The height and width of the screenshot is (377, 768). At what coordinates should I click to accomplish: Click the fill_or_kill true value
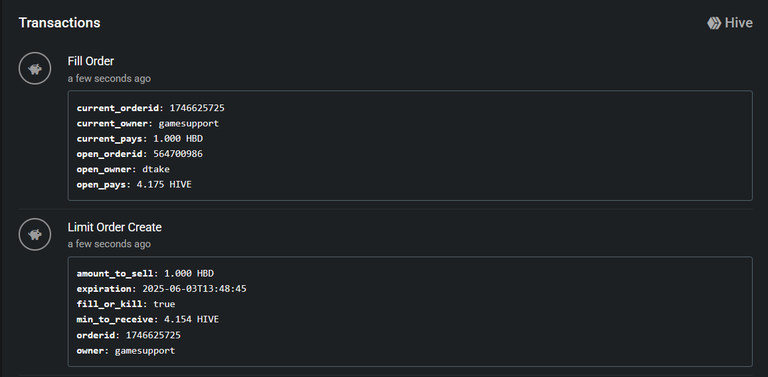click(x=164, y=304)
